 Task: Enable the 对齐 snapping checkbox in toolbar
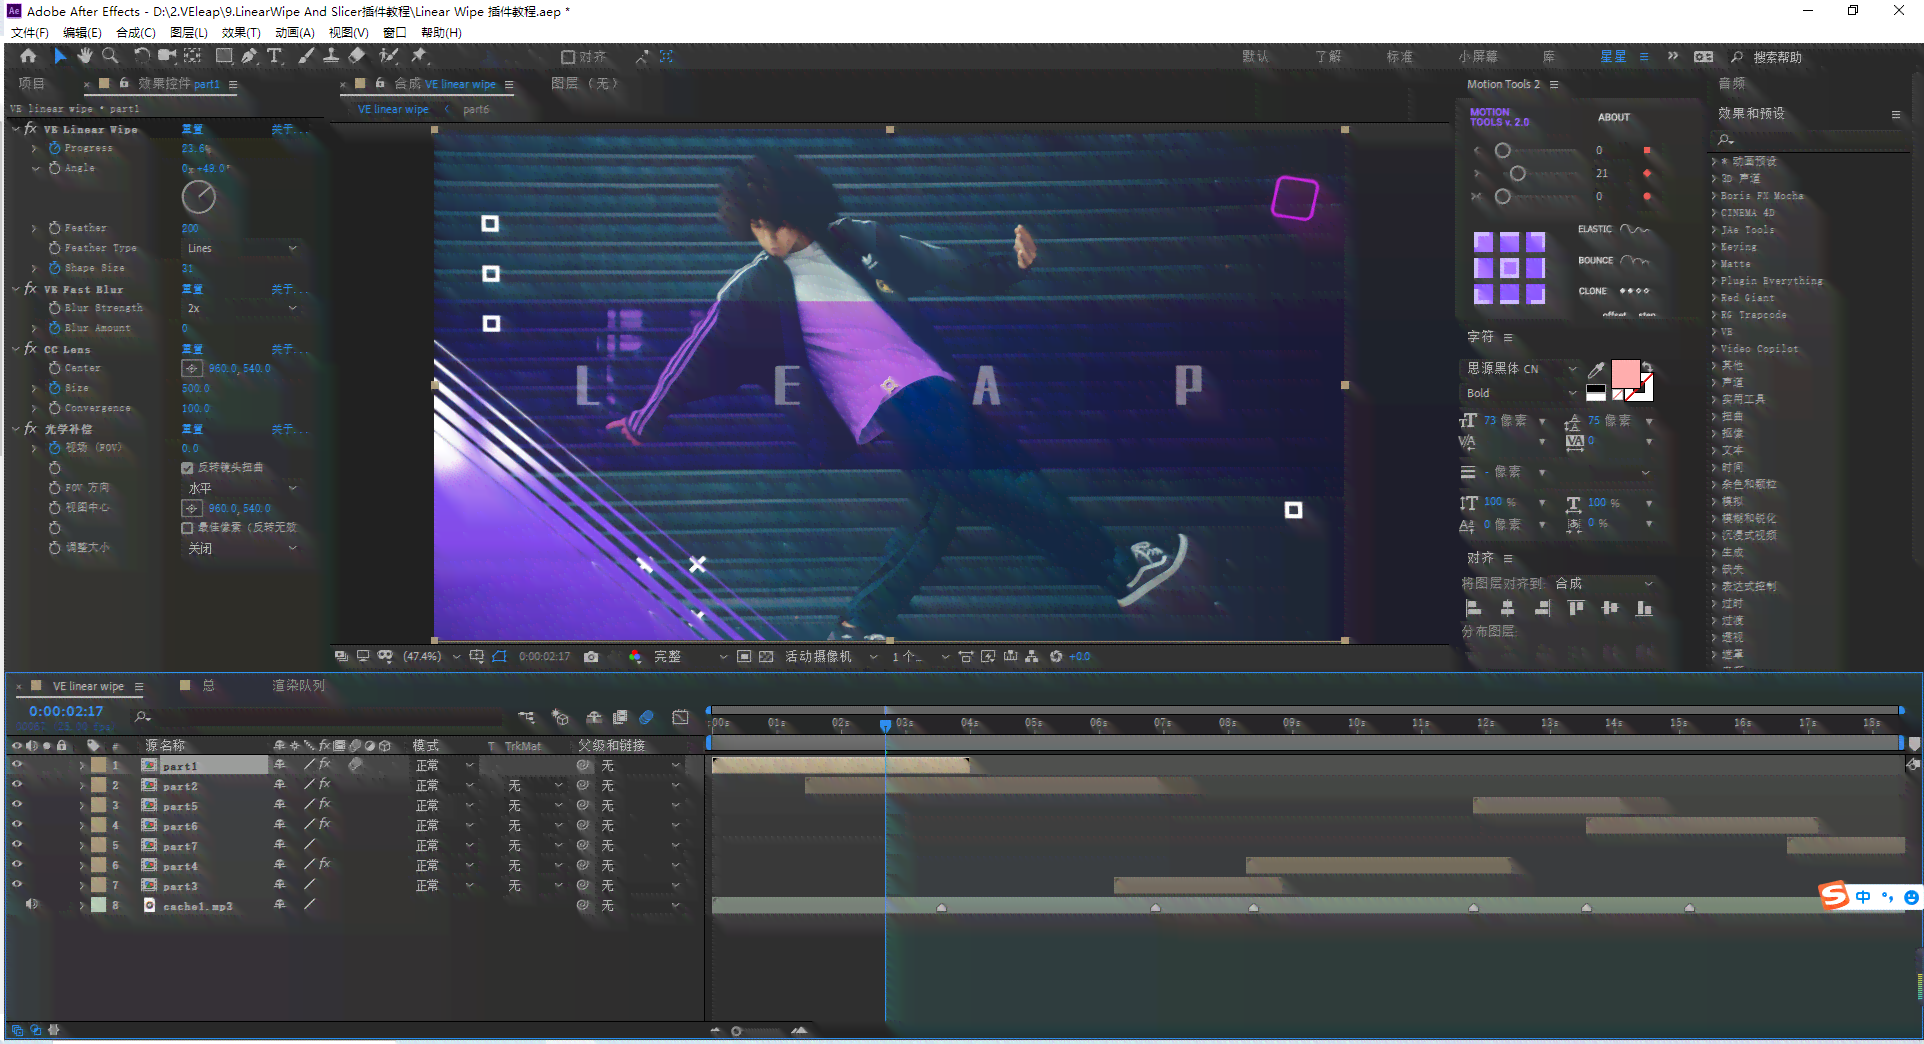coord(568,57)
